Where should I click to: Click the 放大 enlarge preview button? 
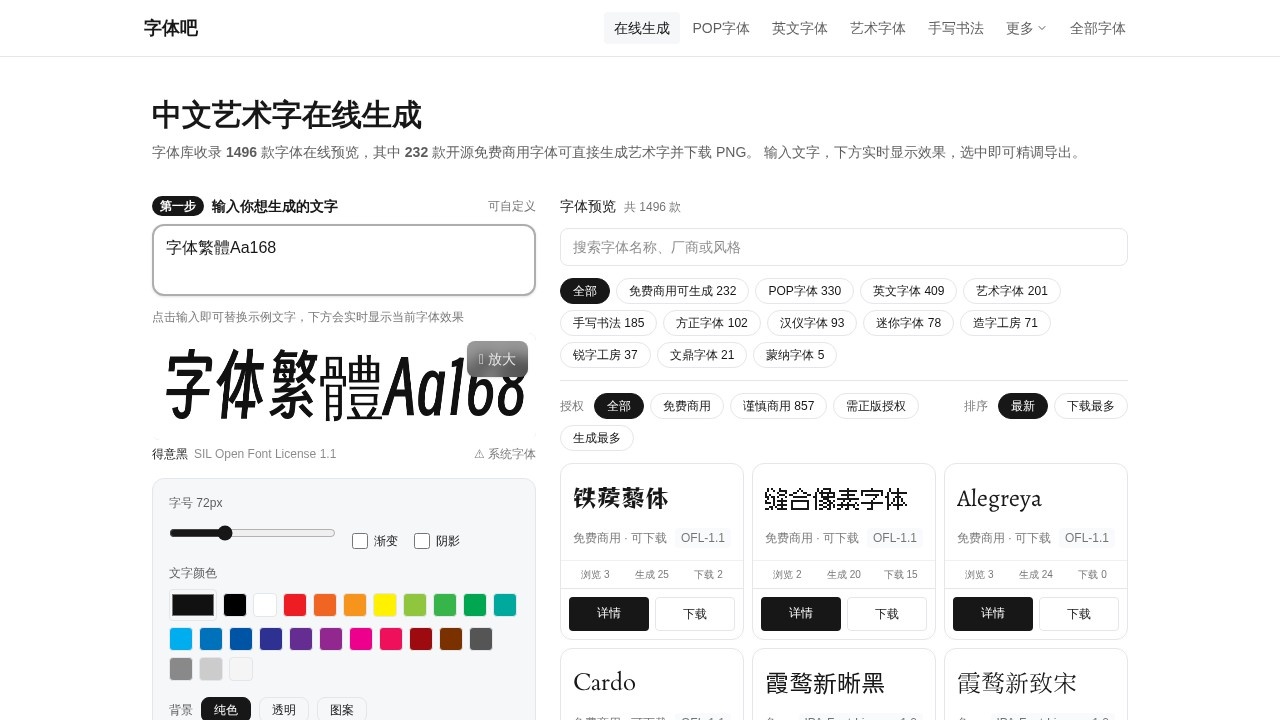pos(497,359)
